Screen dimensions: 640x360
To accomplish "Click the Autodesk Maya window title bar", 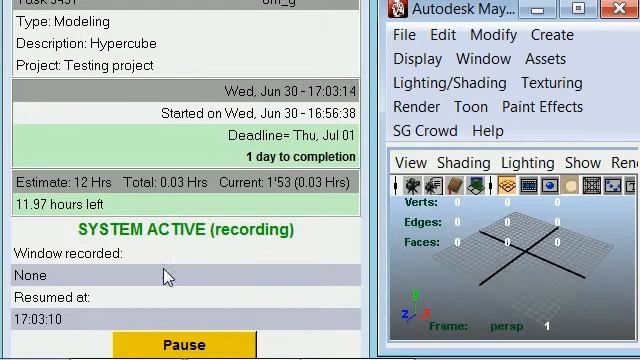I will point(463,9).
